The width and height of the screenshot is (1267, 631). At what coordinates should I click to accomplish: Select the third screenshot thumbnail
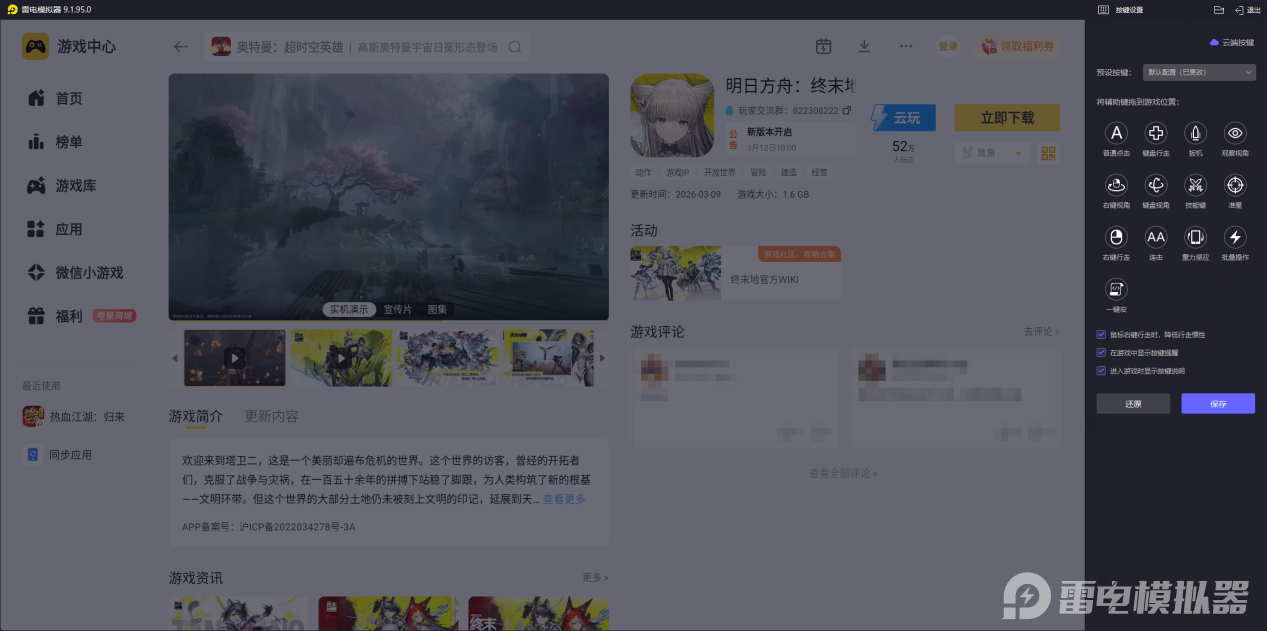coord(447,357)
